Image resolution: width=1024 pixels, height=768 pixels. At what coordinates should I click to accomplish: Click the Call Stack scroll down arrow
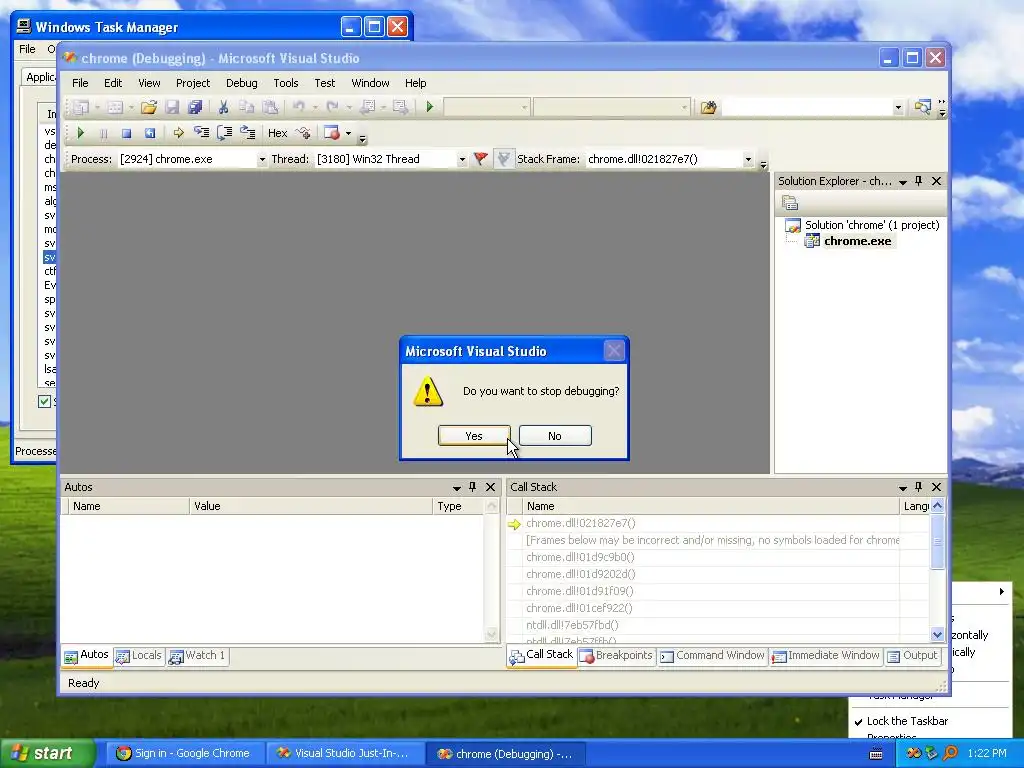937,634
